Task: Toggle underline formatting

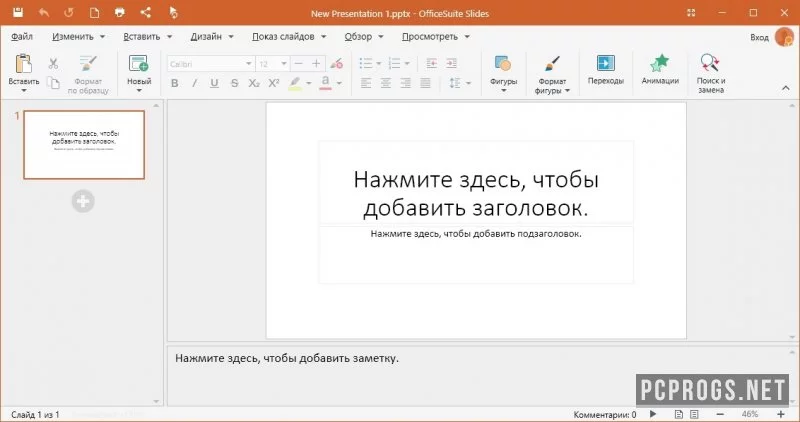Action: coord(214,83)
